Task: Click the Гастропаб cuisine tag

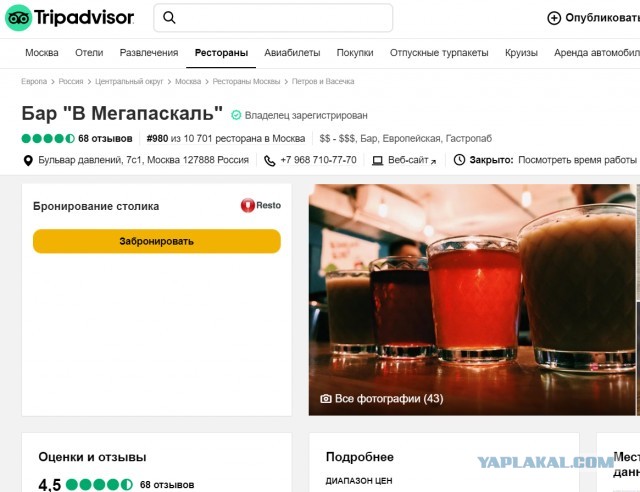Action: click(x=469, y=138)
